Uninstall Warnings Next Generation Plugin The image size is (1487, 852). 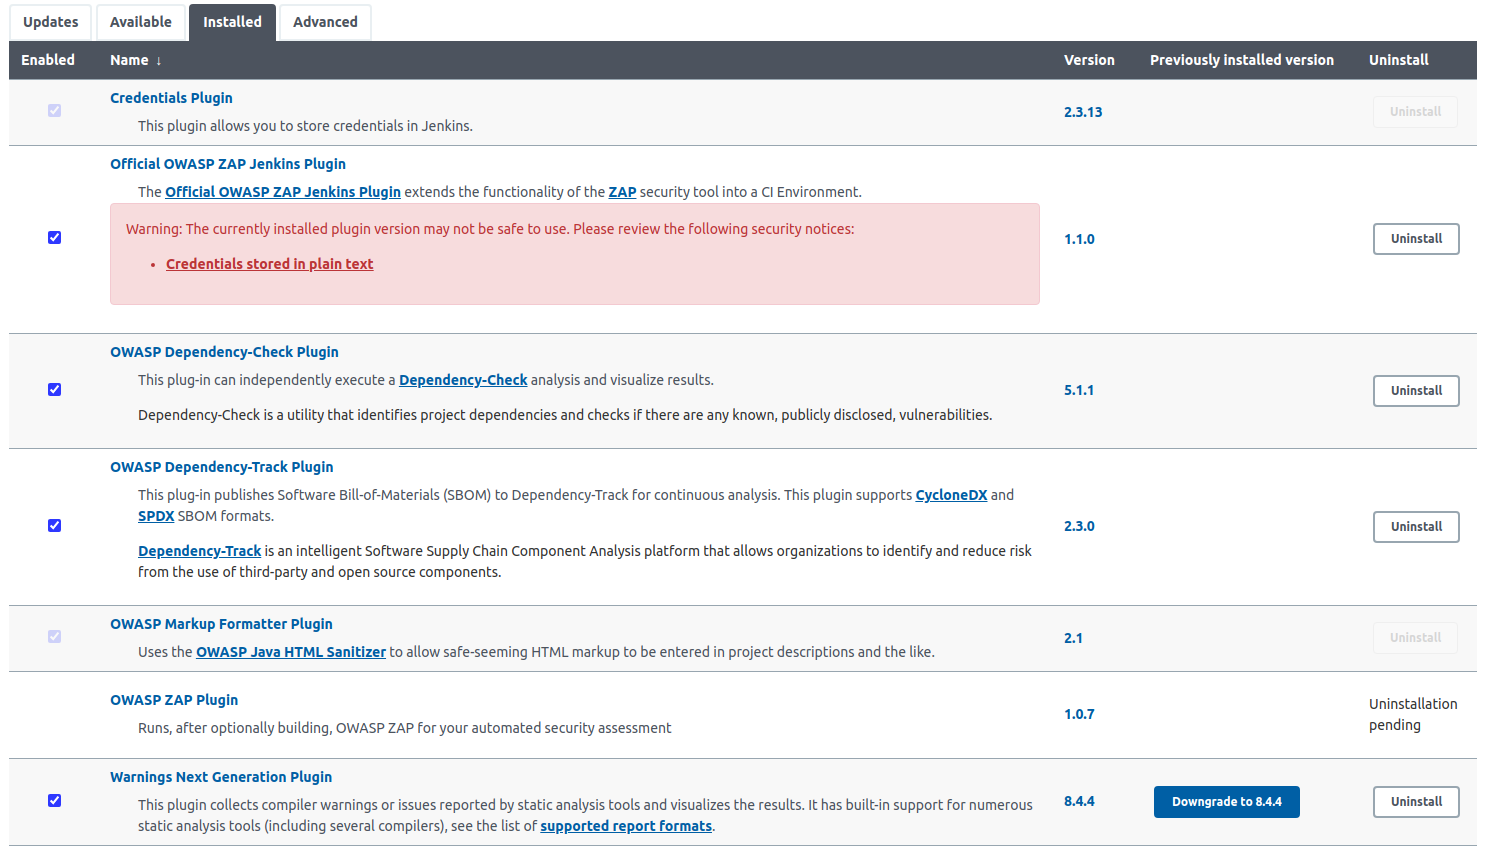click(1416, 802)
